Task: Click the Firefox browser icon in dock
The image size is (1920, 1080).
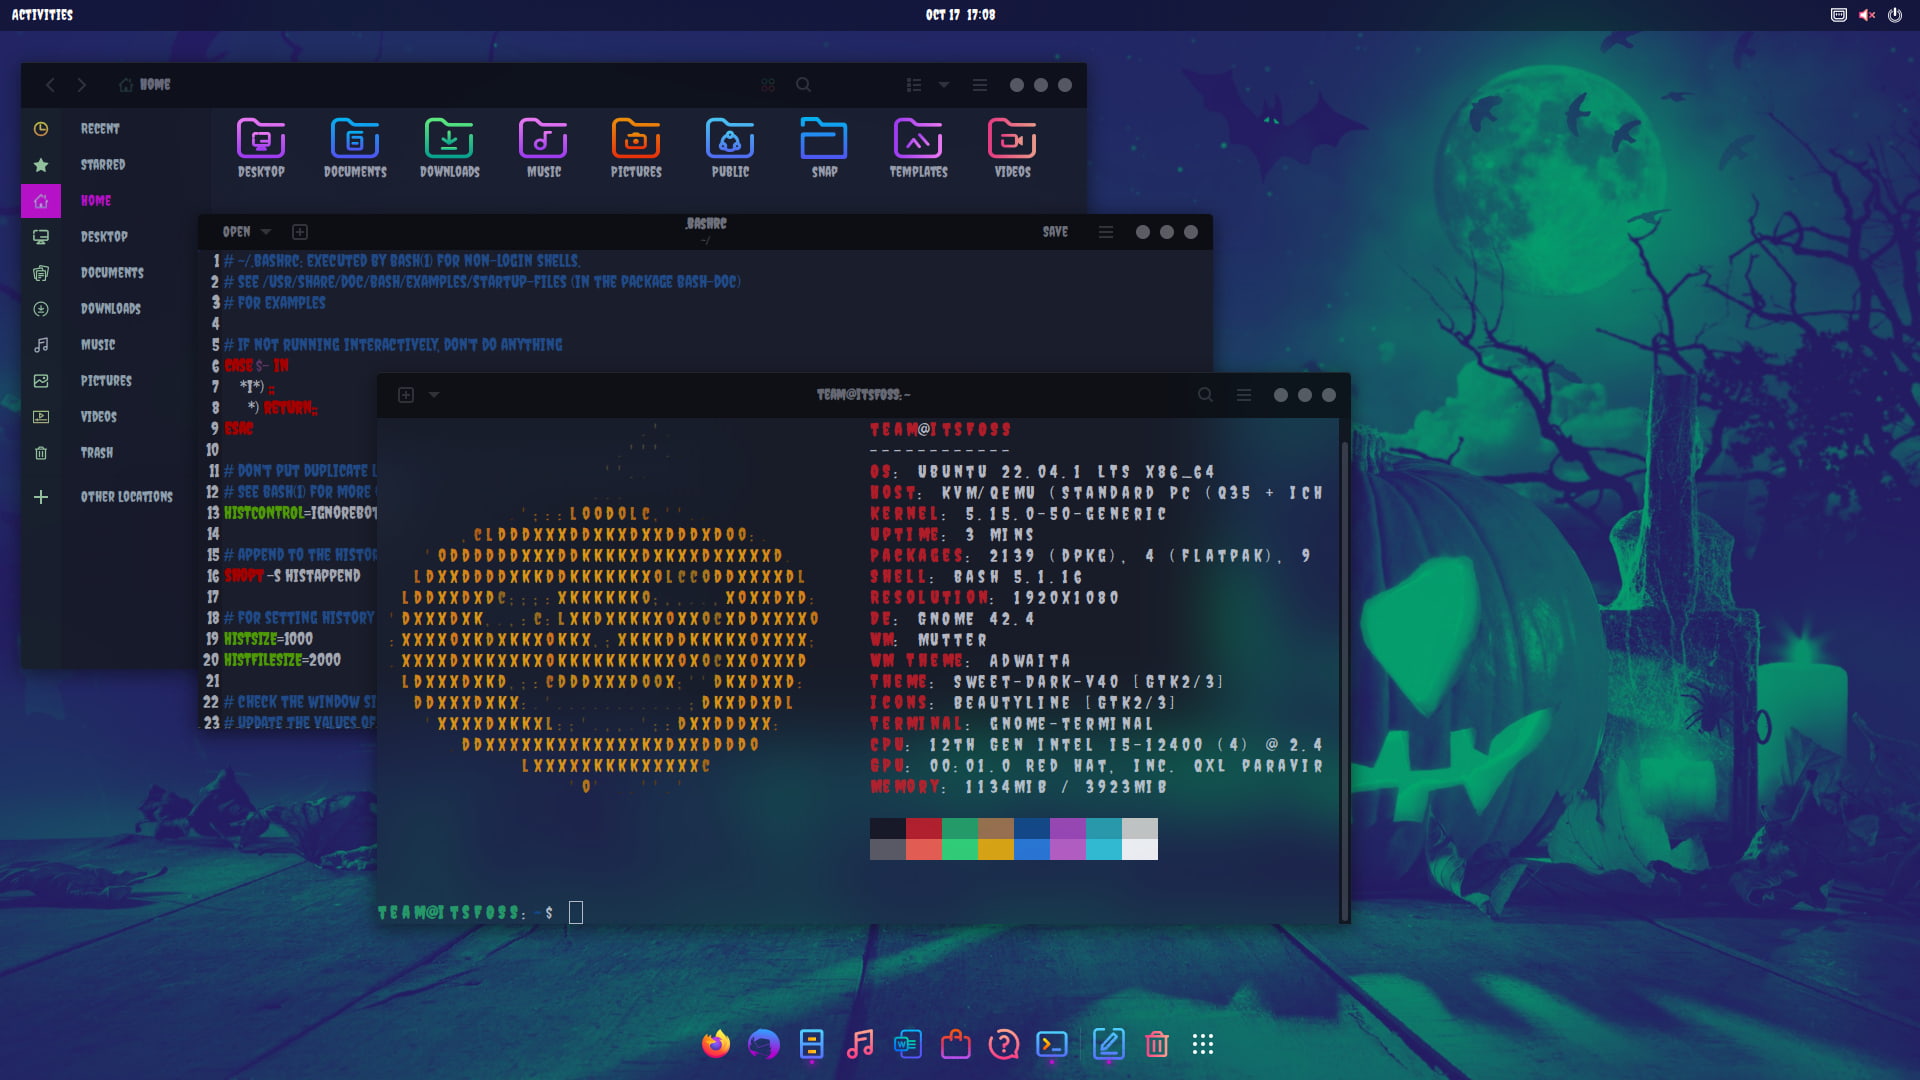Action: coord(716,1044)
